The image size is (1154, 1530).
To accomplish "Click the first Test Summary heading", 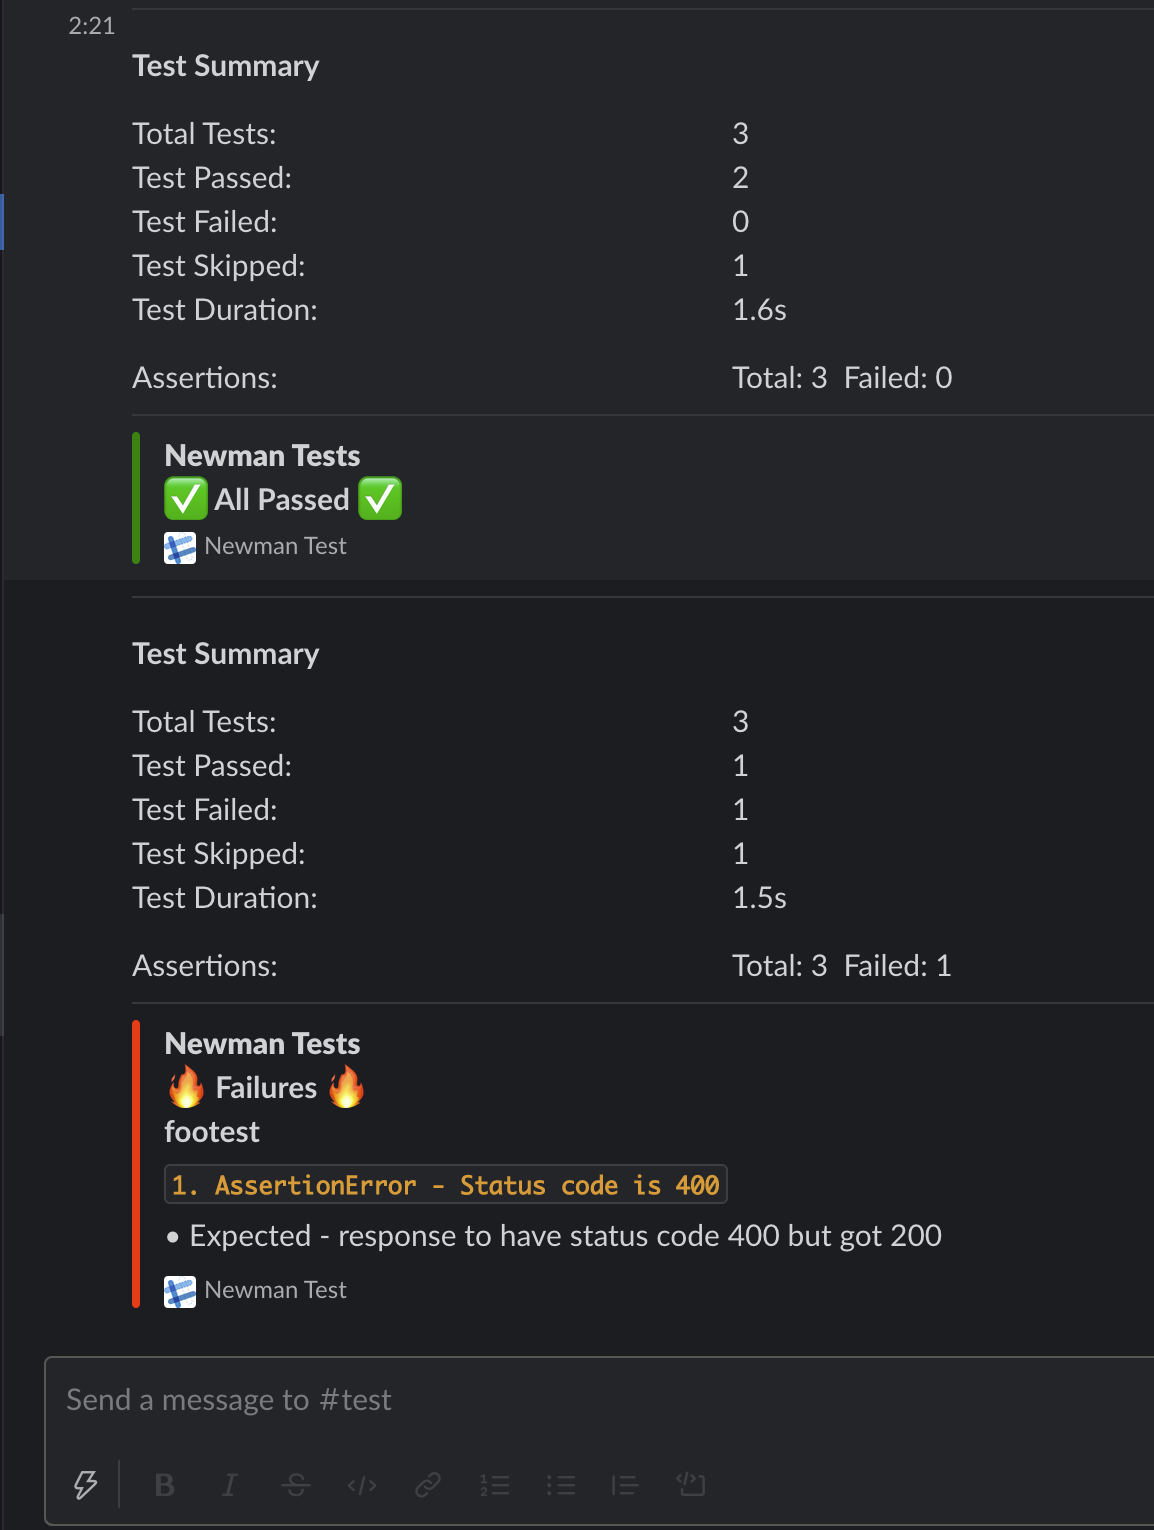I will click(226, 66).
